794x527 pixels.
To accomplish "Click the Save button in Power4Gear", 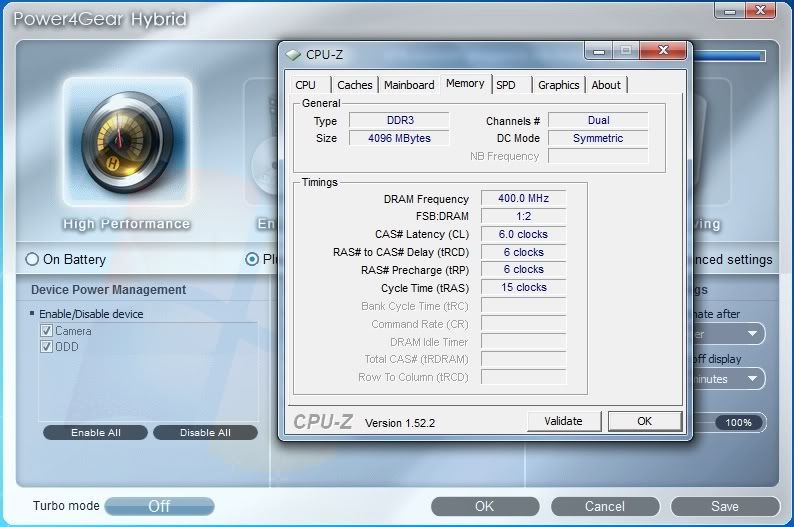I will (x=725, y=506).
